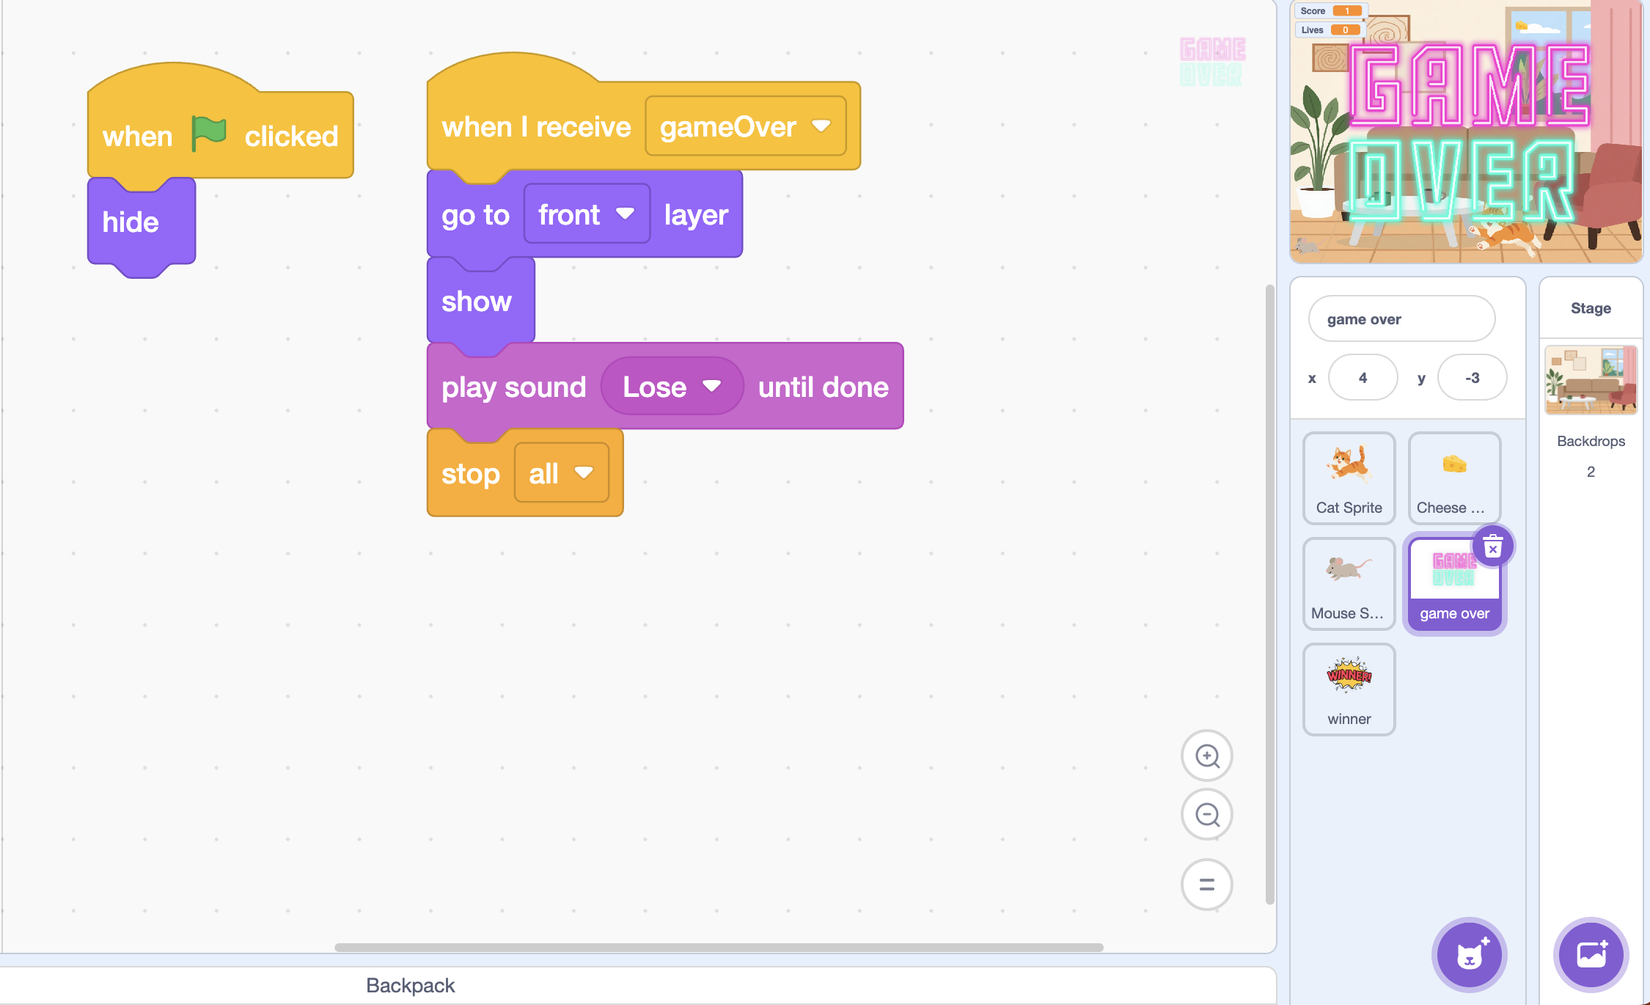Open the Backpack panel
This screenshot has width=1650, height=1005.
pyautogui.click(x=410, y=986)
